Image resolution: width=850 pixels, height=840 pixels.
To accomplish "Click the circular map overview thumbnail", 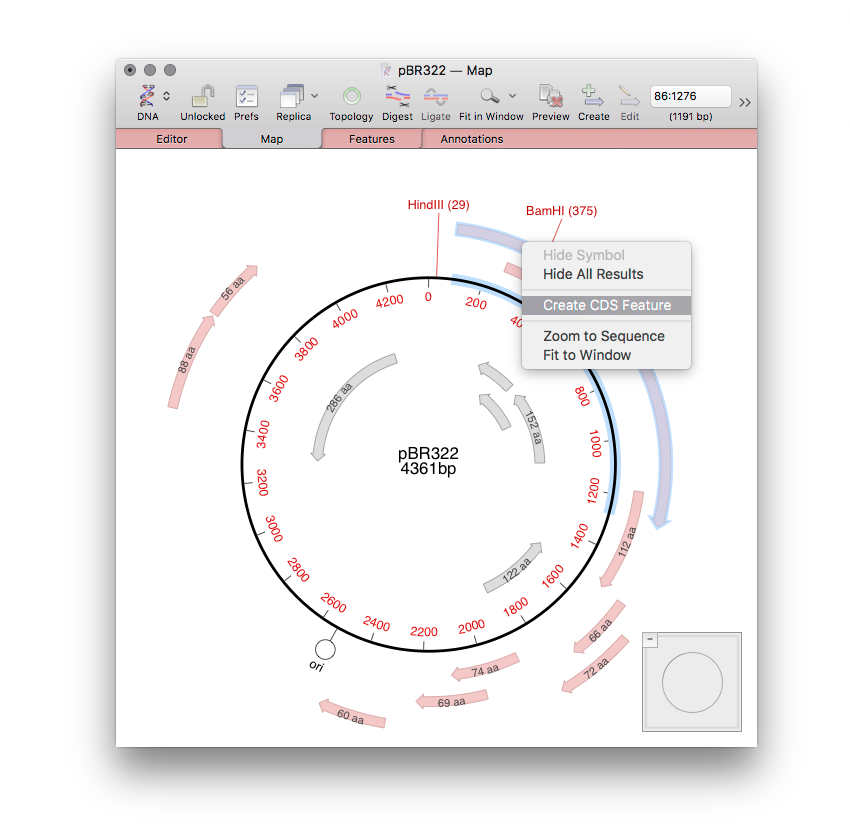I will coord(691,681).
